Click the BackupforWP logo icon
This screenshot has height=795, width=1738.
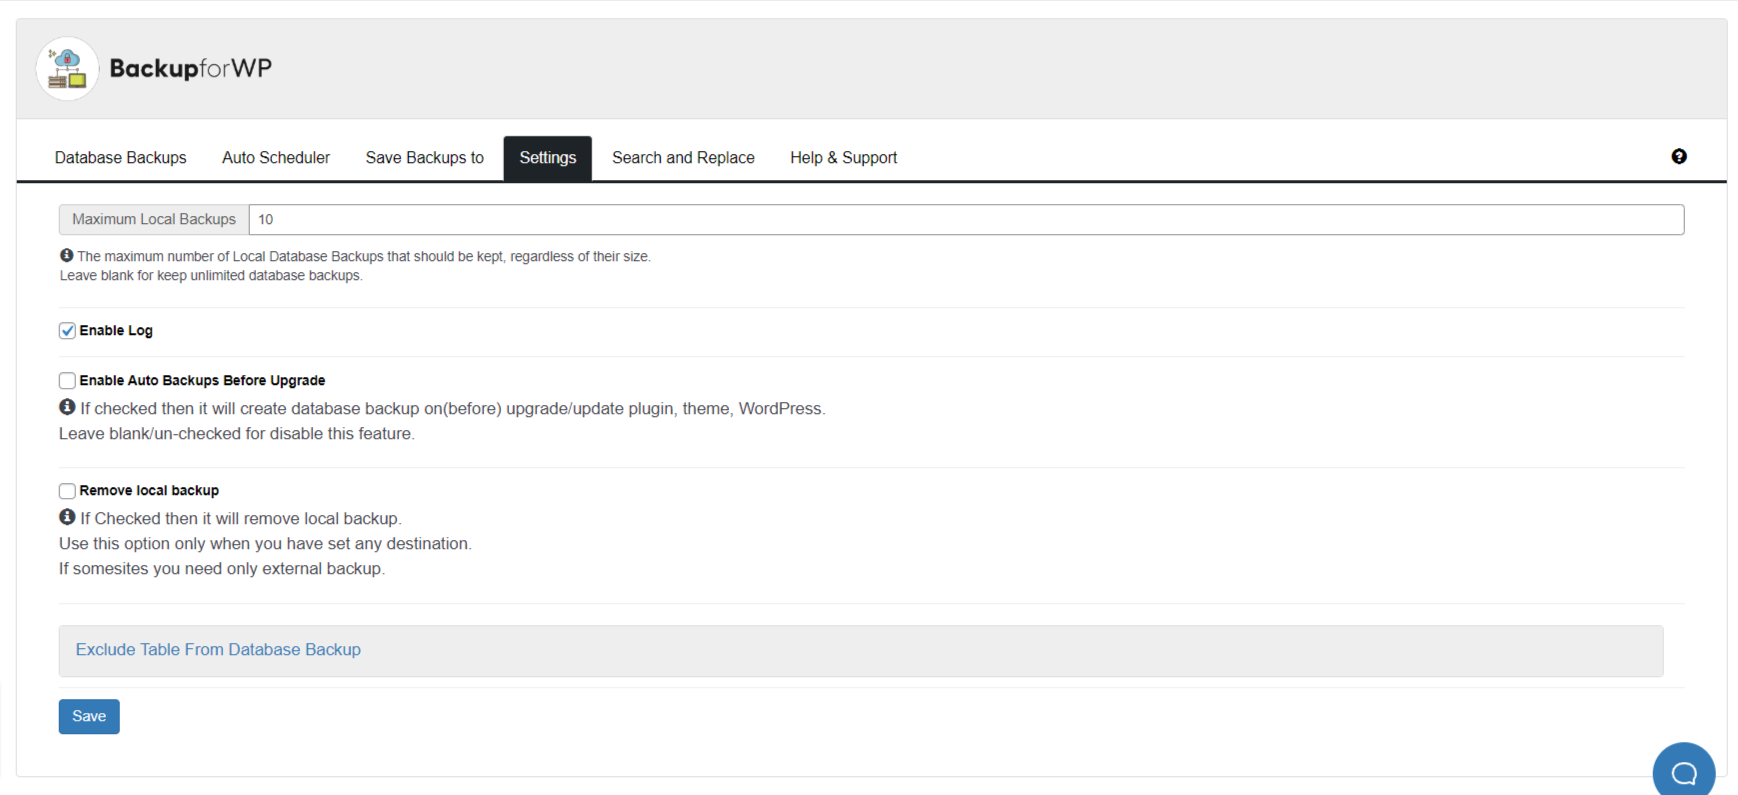point(67,69)
